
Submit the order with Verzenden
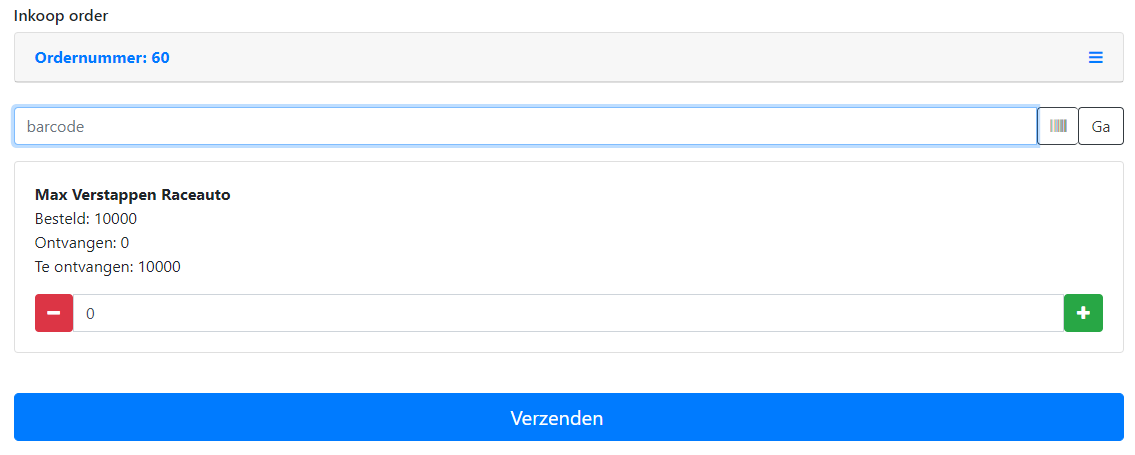568,417
